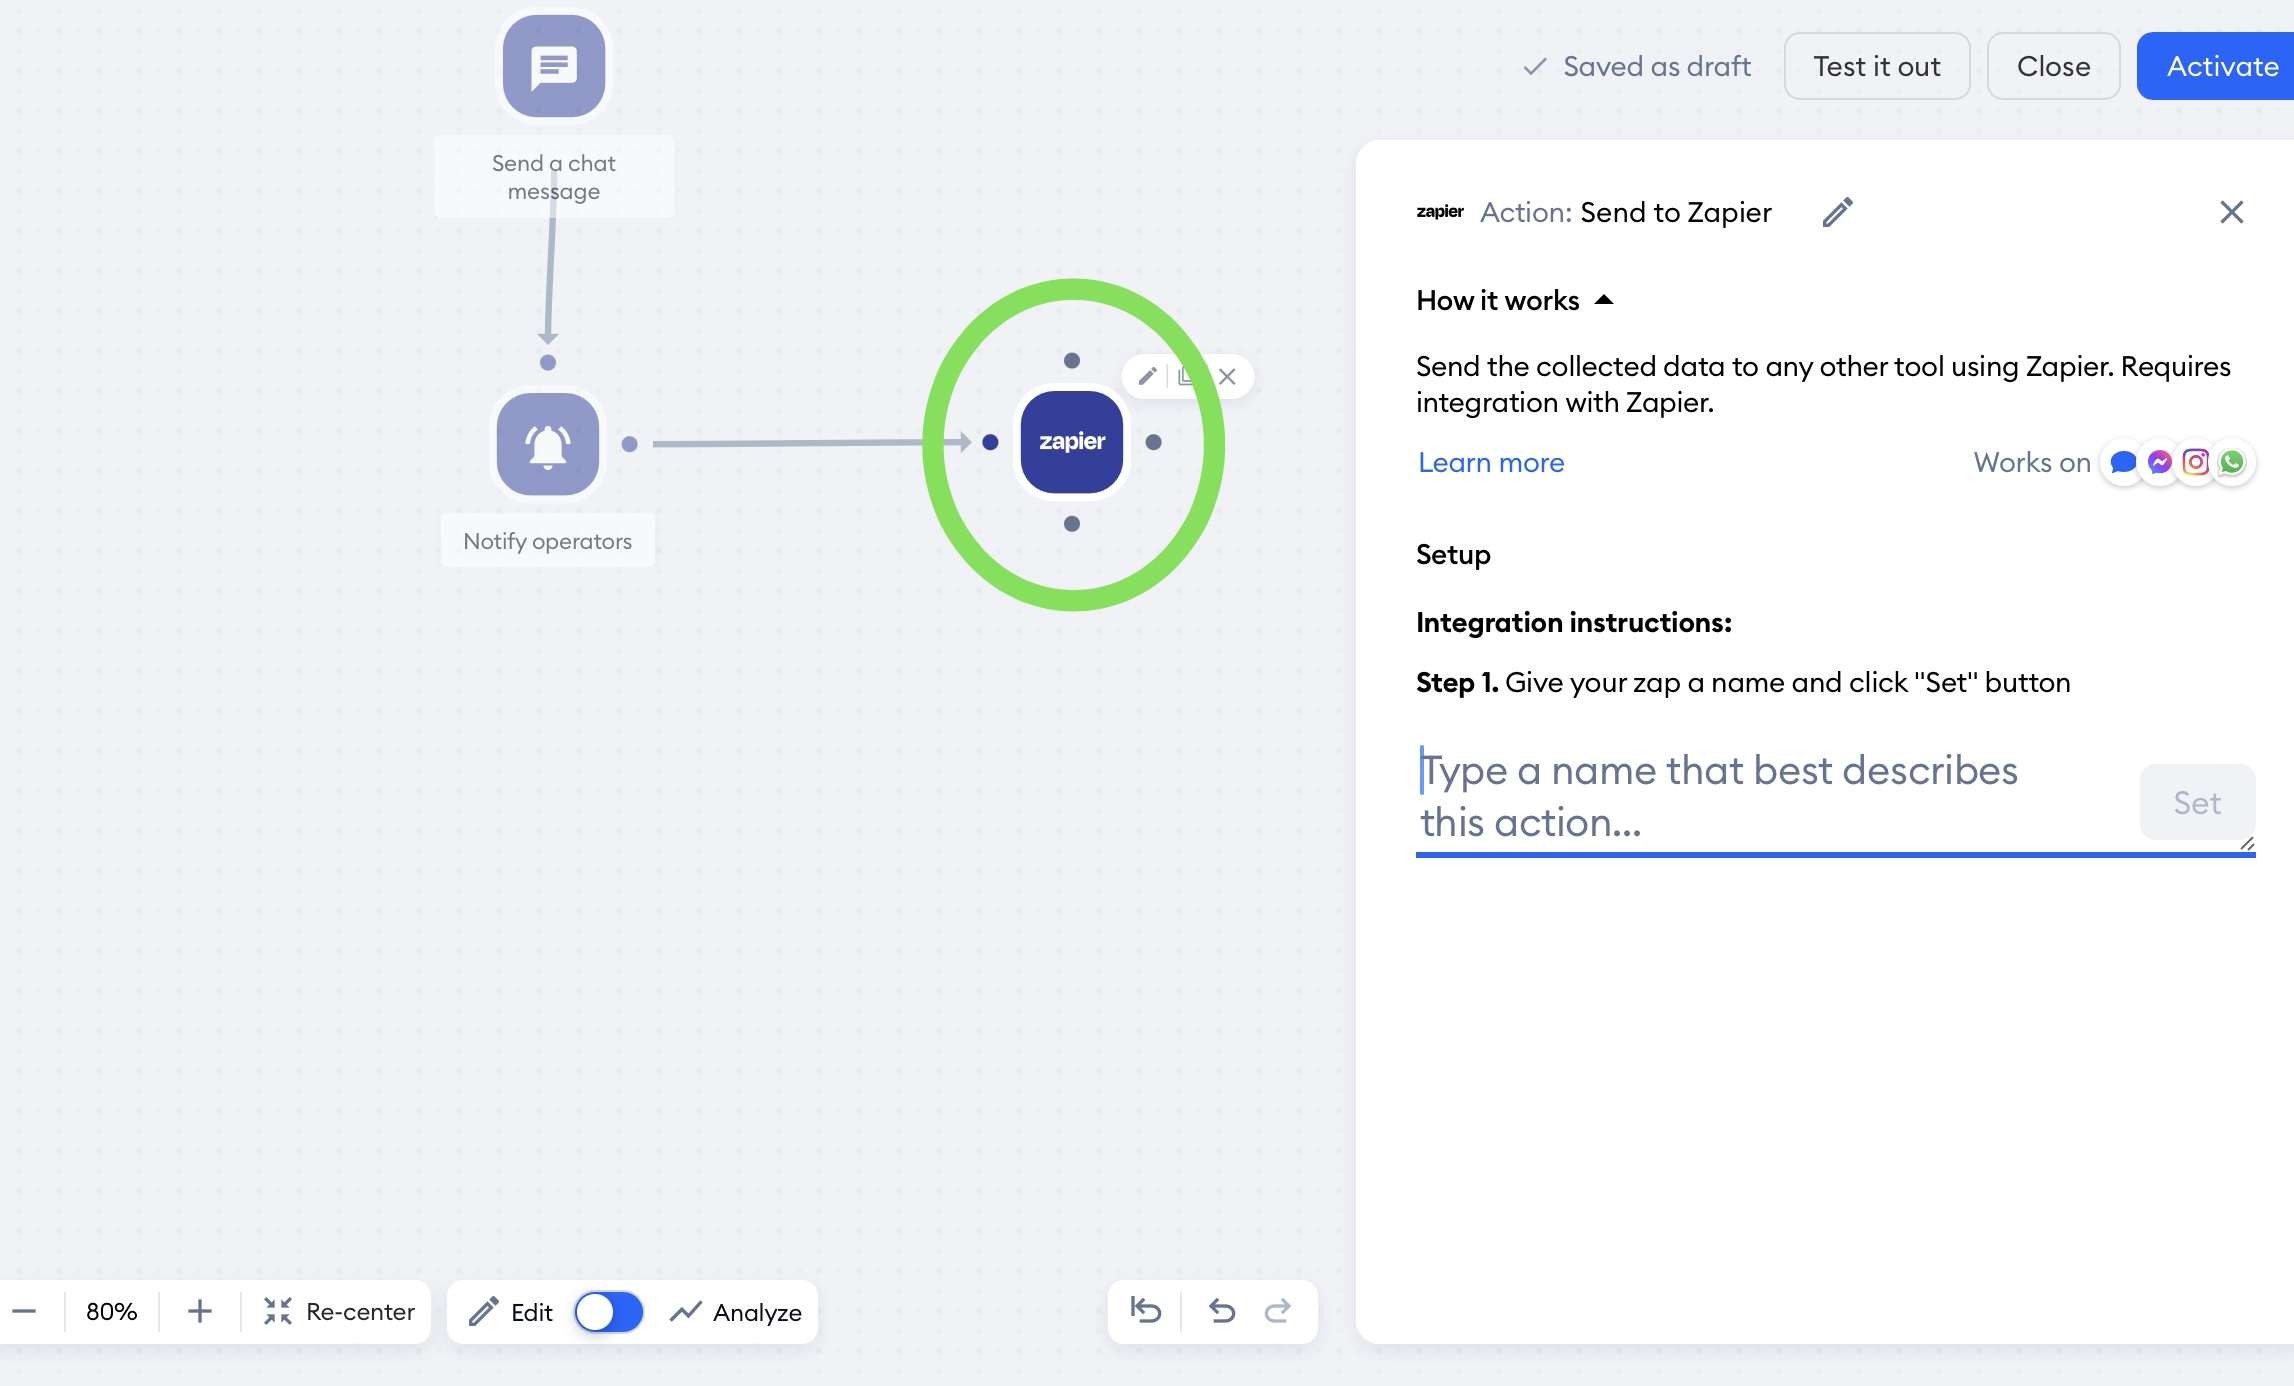Click the 80% zoom level
The width and height of the screenshot is (2294, 1386).
pyautogui.click(x=112, y=1312)
